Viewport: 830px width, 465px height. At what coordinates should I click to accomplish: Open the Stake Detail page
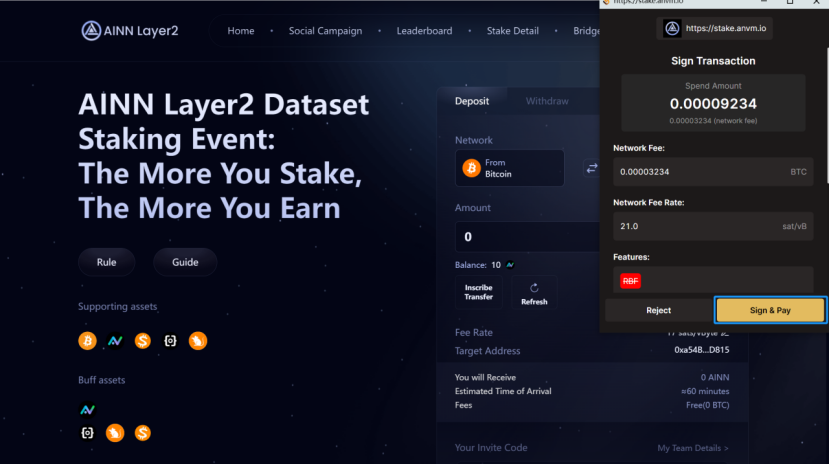[x=513, y=31]
